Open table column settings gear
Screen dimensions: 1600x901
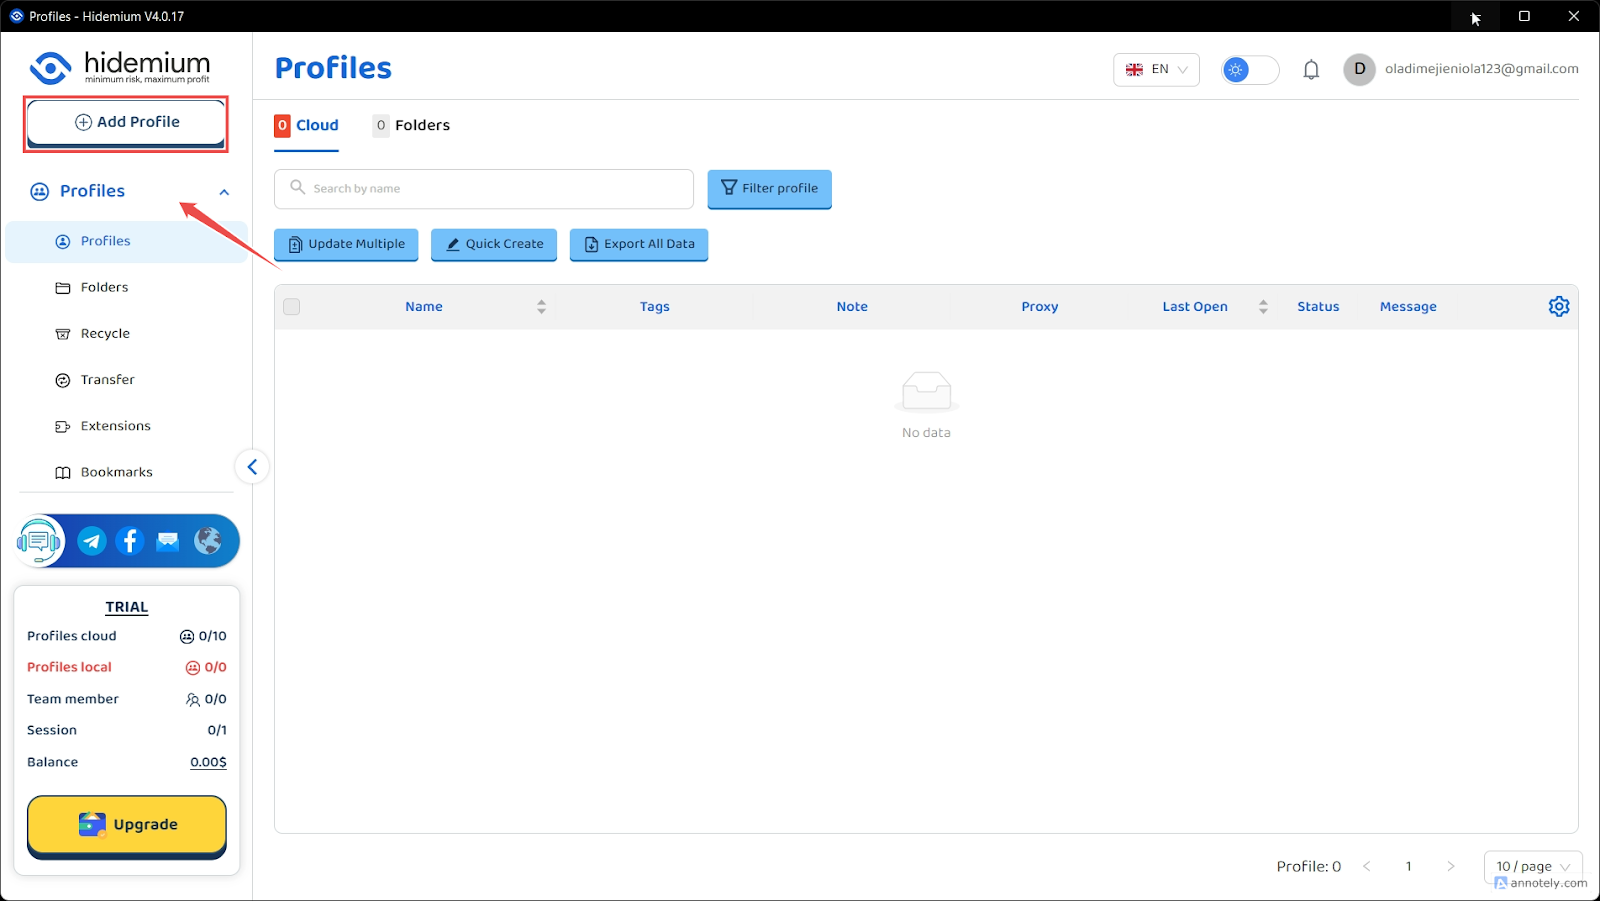coord(1559,307)
